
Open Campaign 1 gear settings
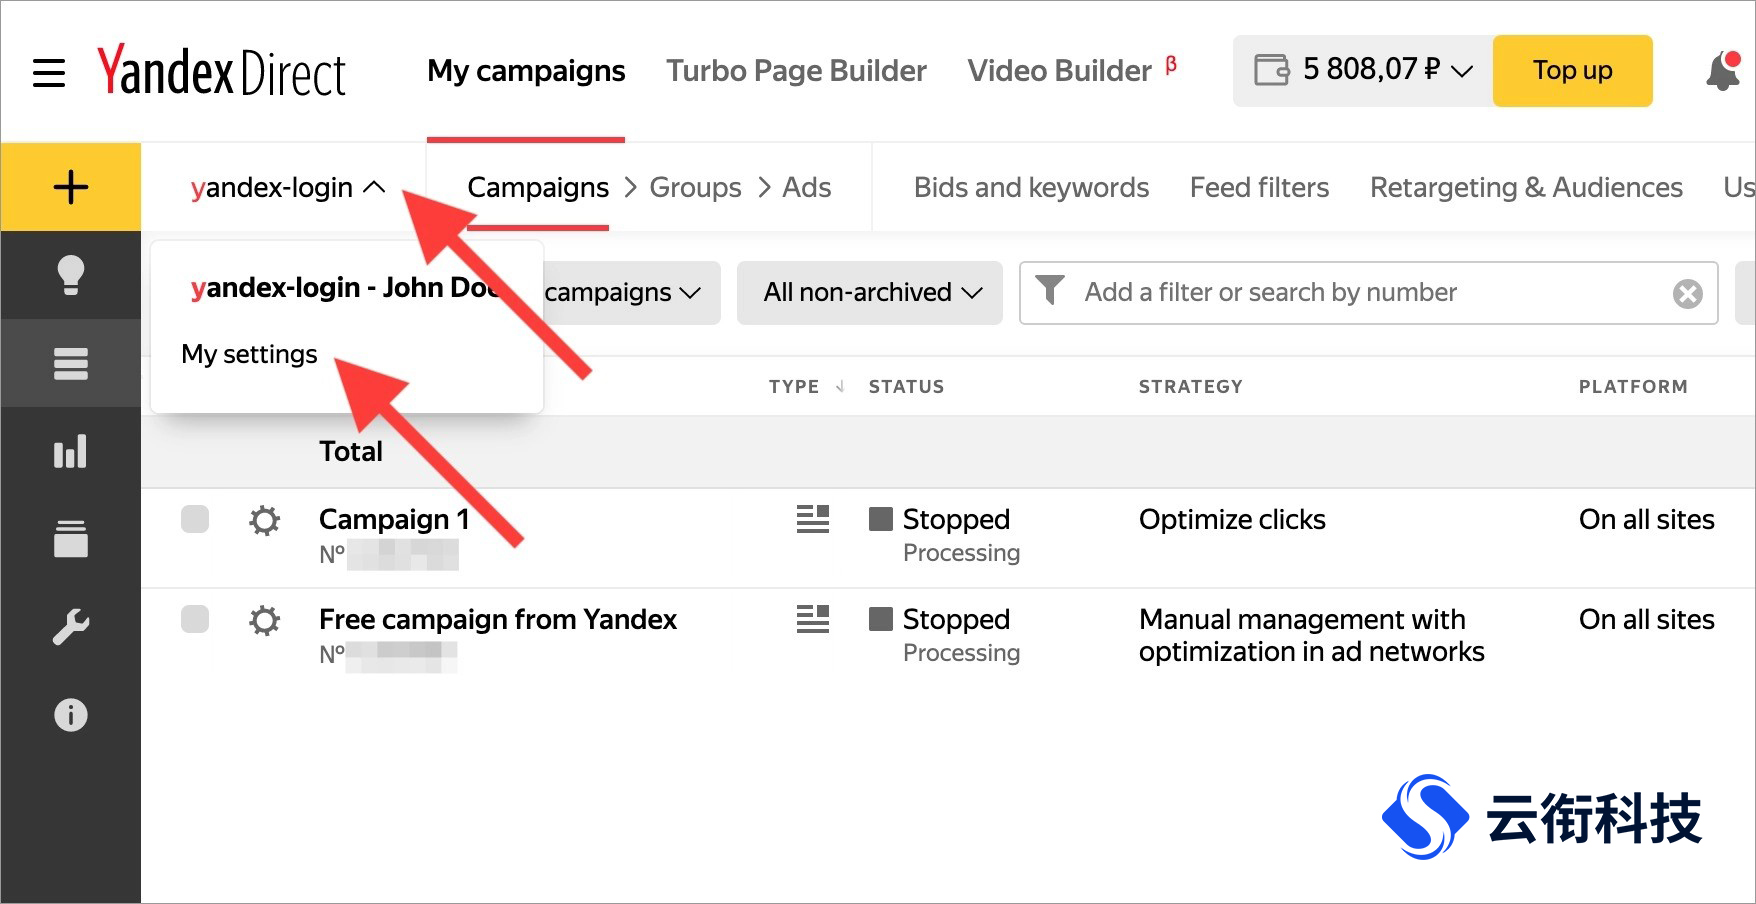click(x=265, y=521)
